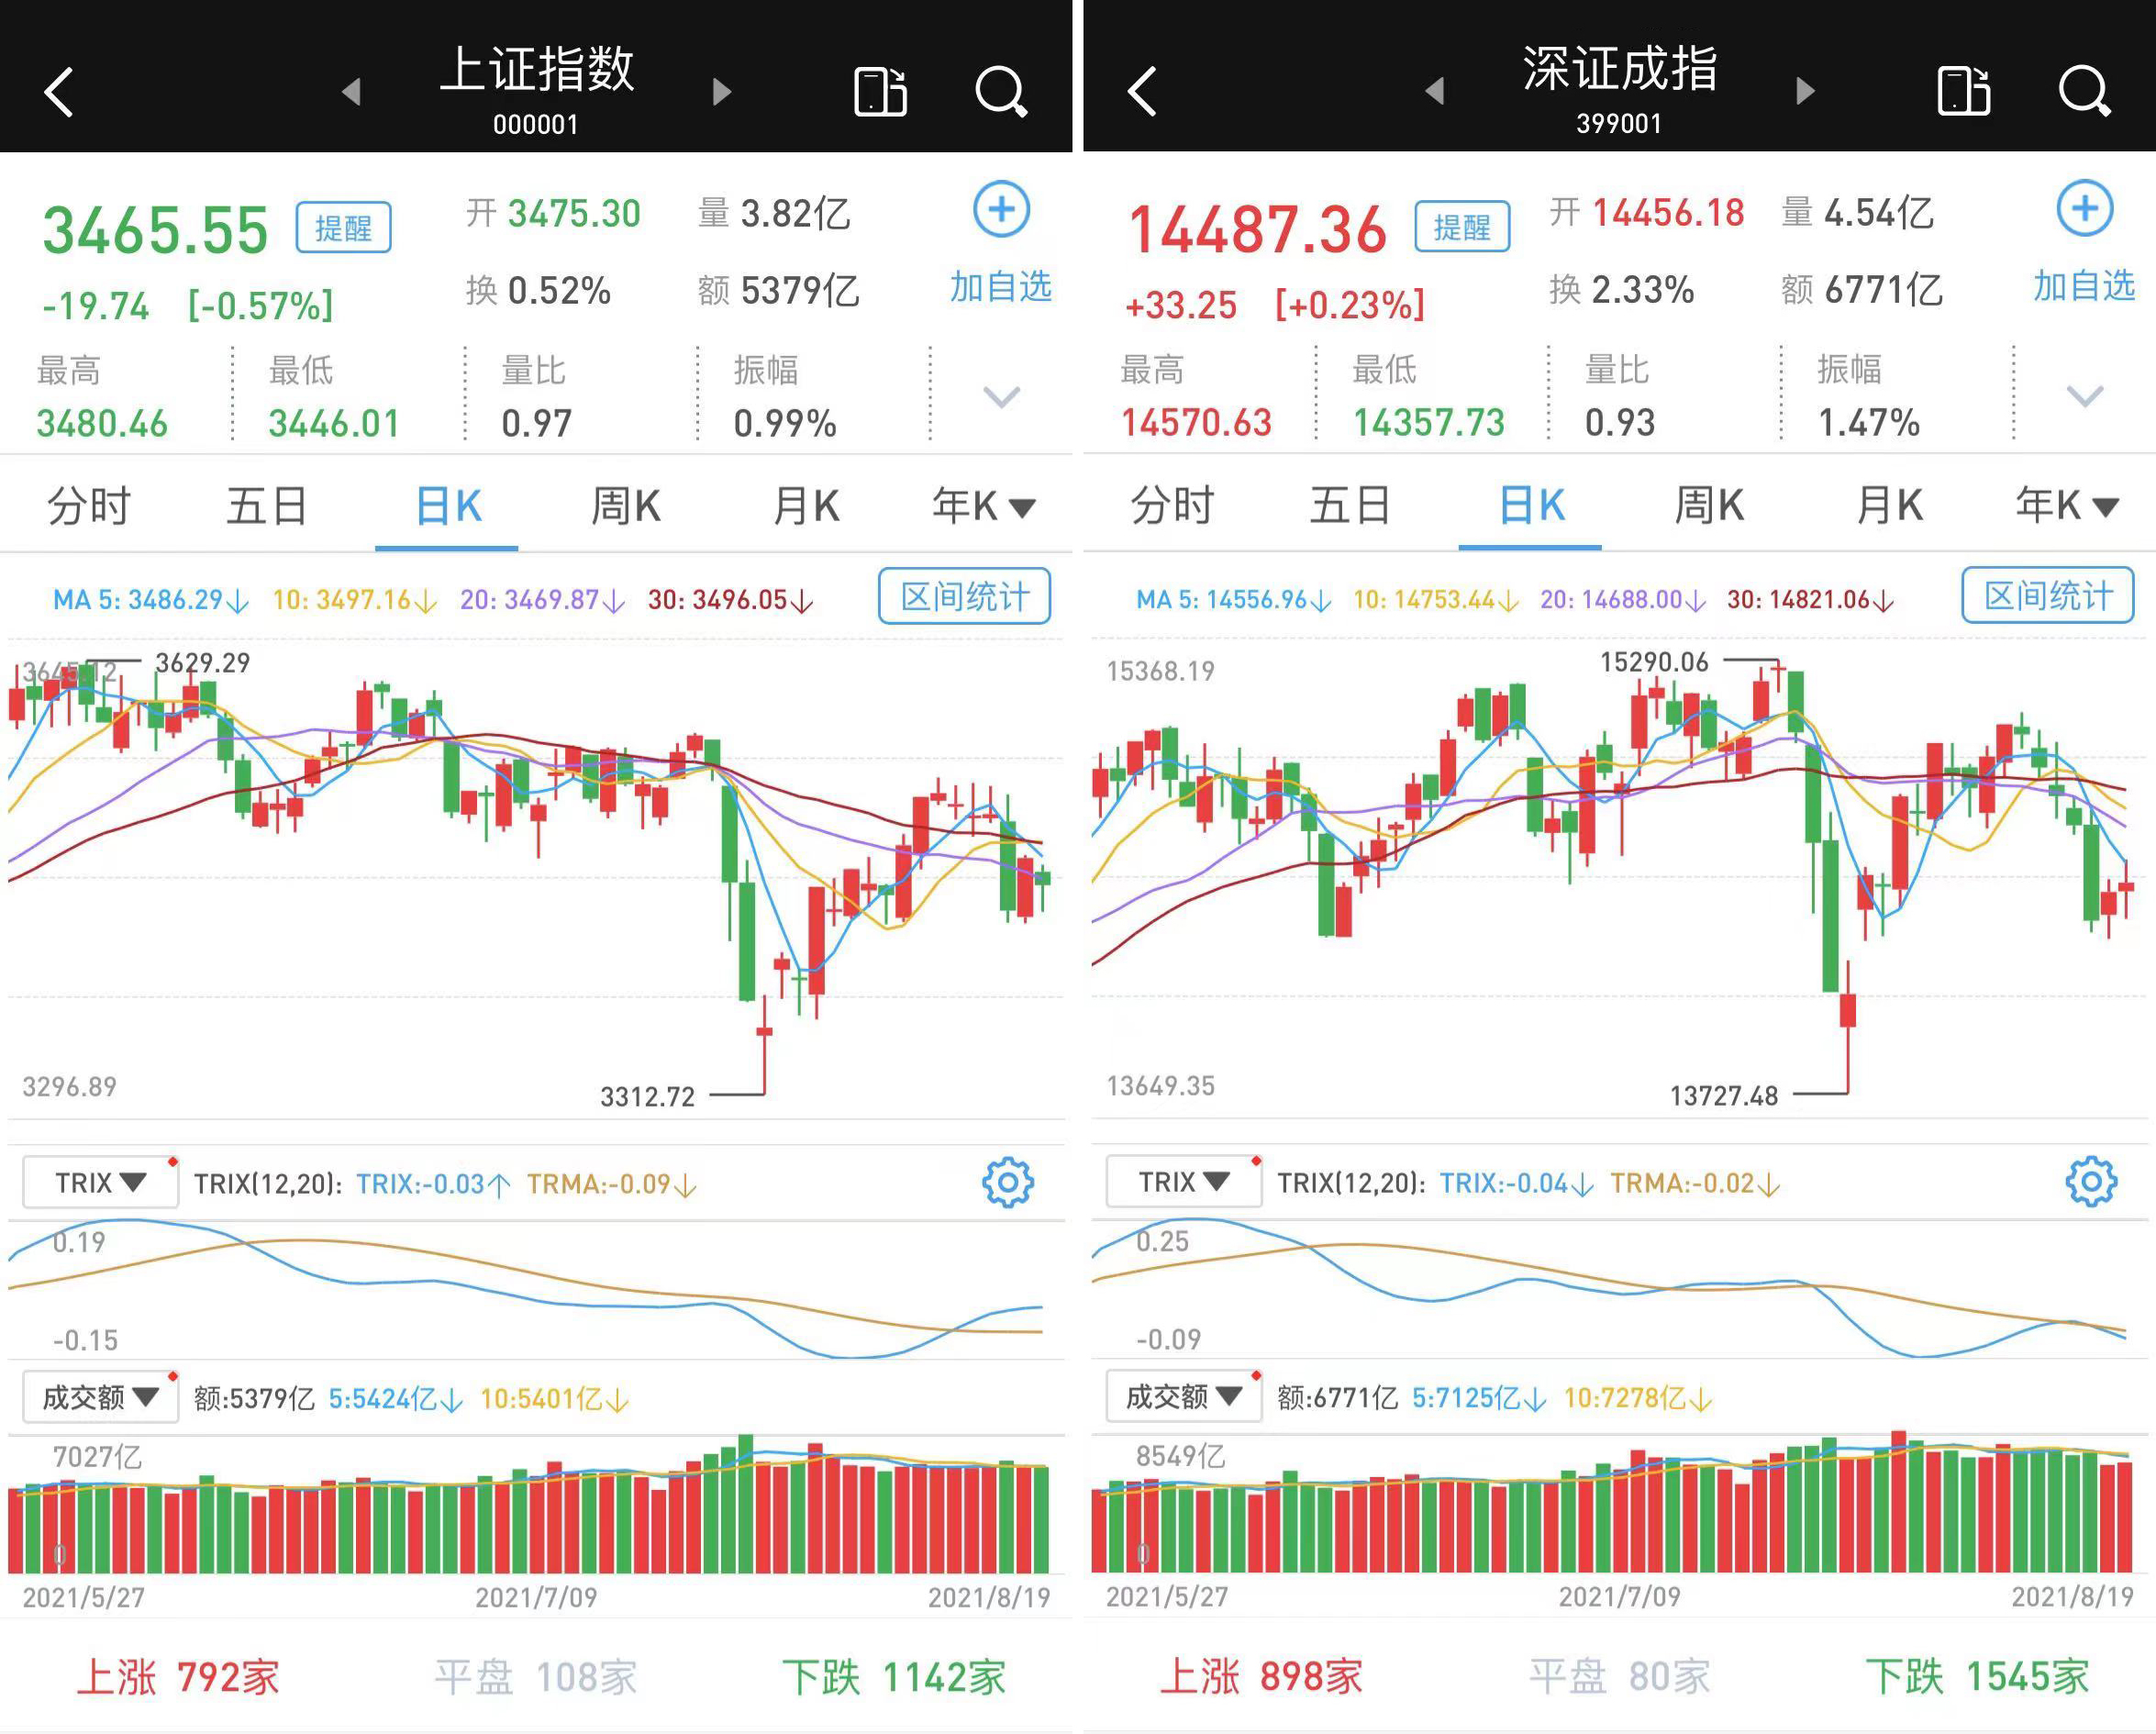Screen dimensions: 2156x1734
Task: Open TRIX settings gear on 深证成指
Action: pos(2091,1182)
